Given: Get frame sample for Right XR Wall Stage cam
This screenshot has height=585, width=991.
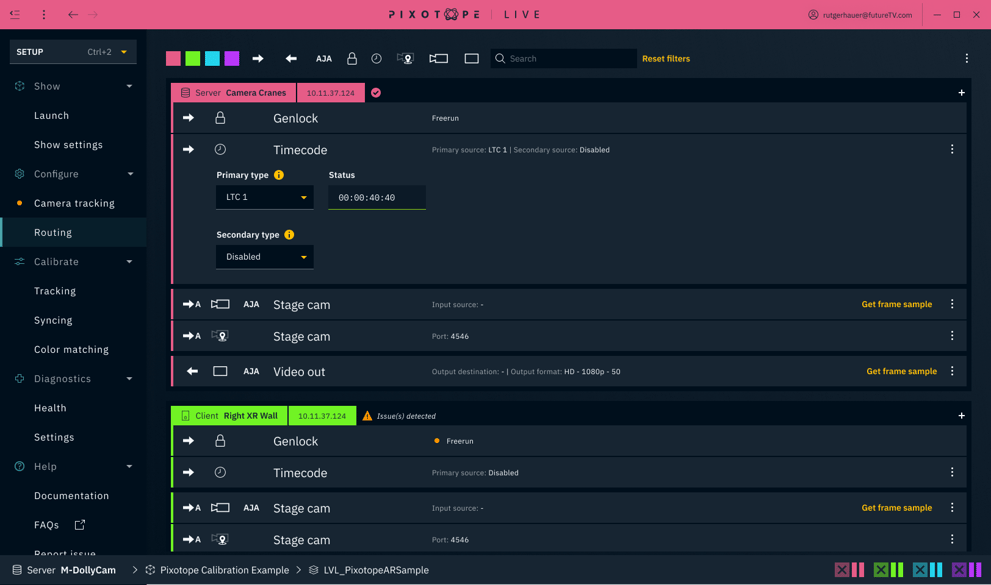Looking at the screenshot, I should pos(896,508).
